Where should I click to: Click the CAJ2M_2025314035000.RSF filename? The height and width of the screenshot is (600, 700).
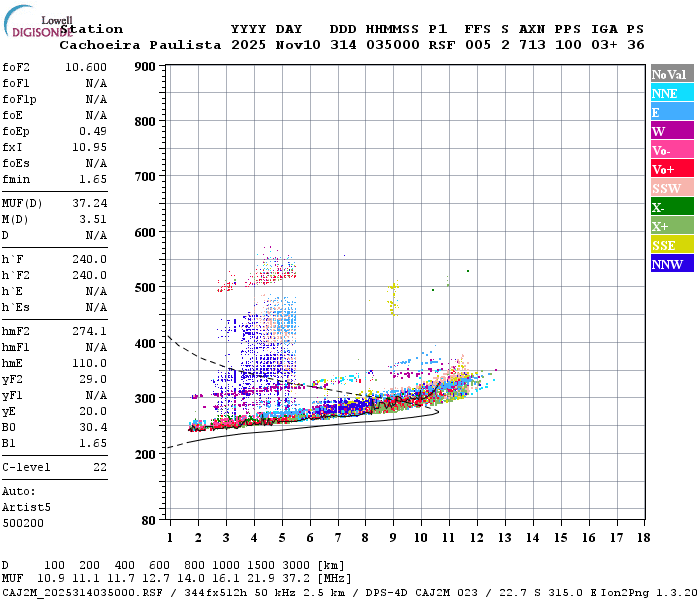click(82, 593)
